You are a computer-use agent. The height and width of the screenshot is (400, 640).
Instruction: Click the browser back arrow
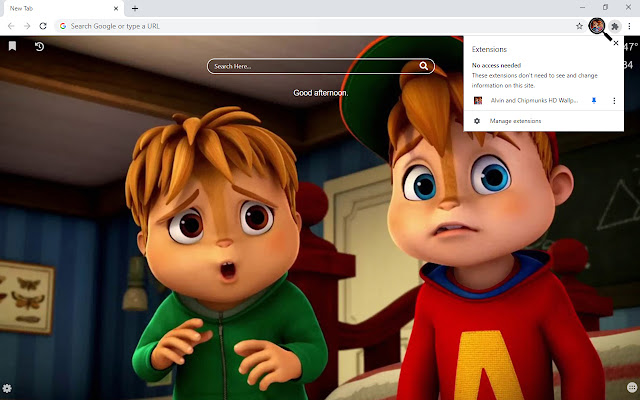[x=11, y=26]
